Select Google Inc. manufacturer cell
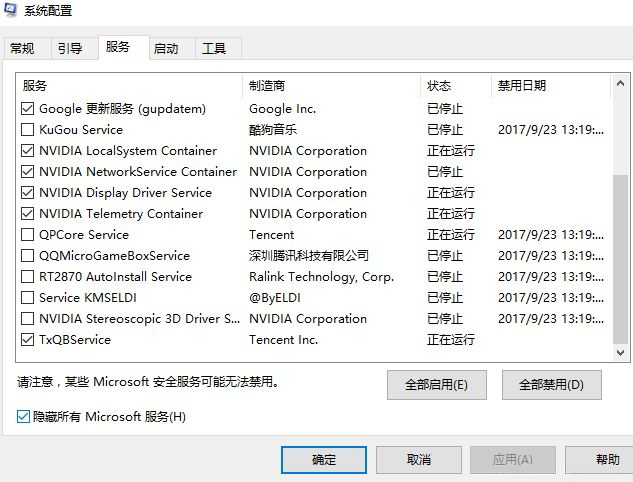The image size is (633, 482). [x=283, y=109]
